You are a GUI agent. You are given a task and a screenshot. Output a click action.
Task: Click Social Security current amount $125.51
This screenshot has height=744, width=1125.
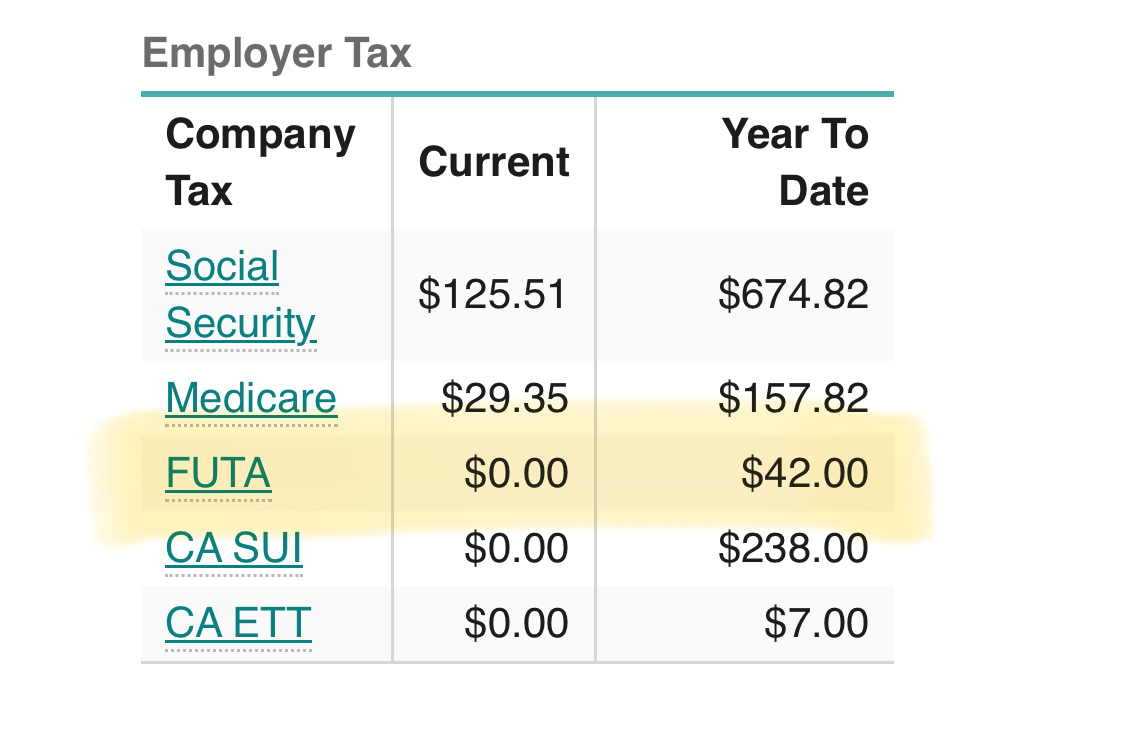[492, 294]
